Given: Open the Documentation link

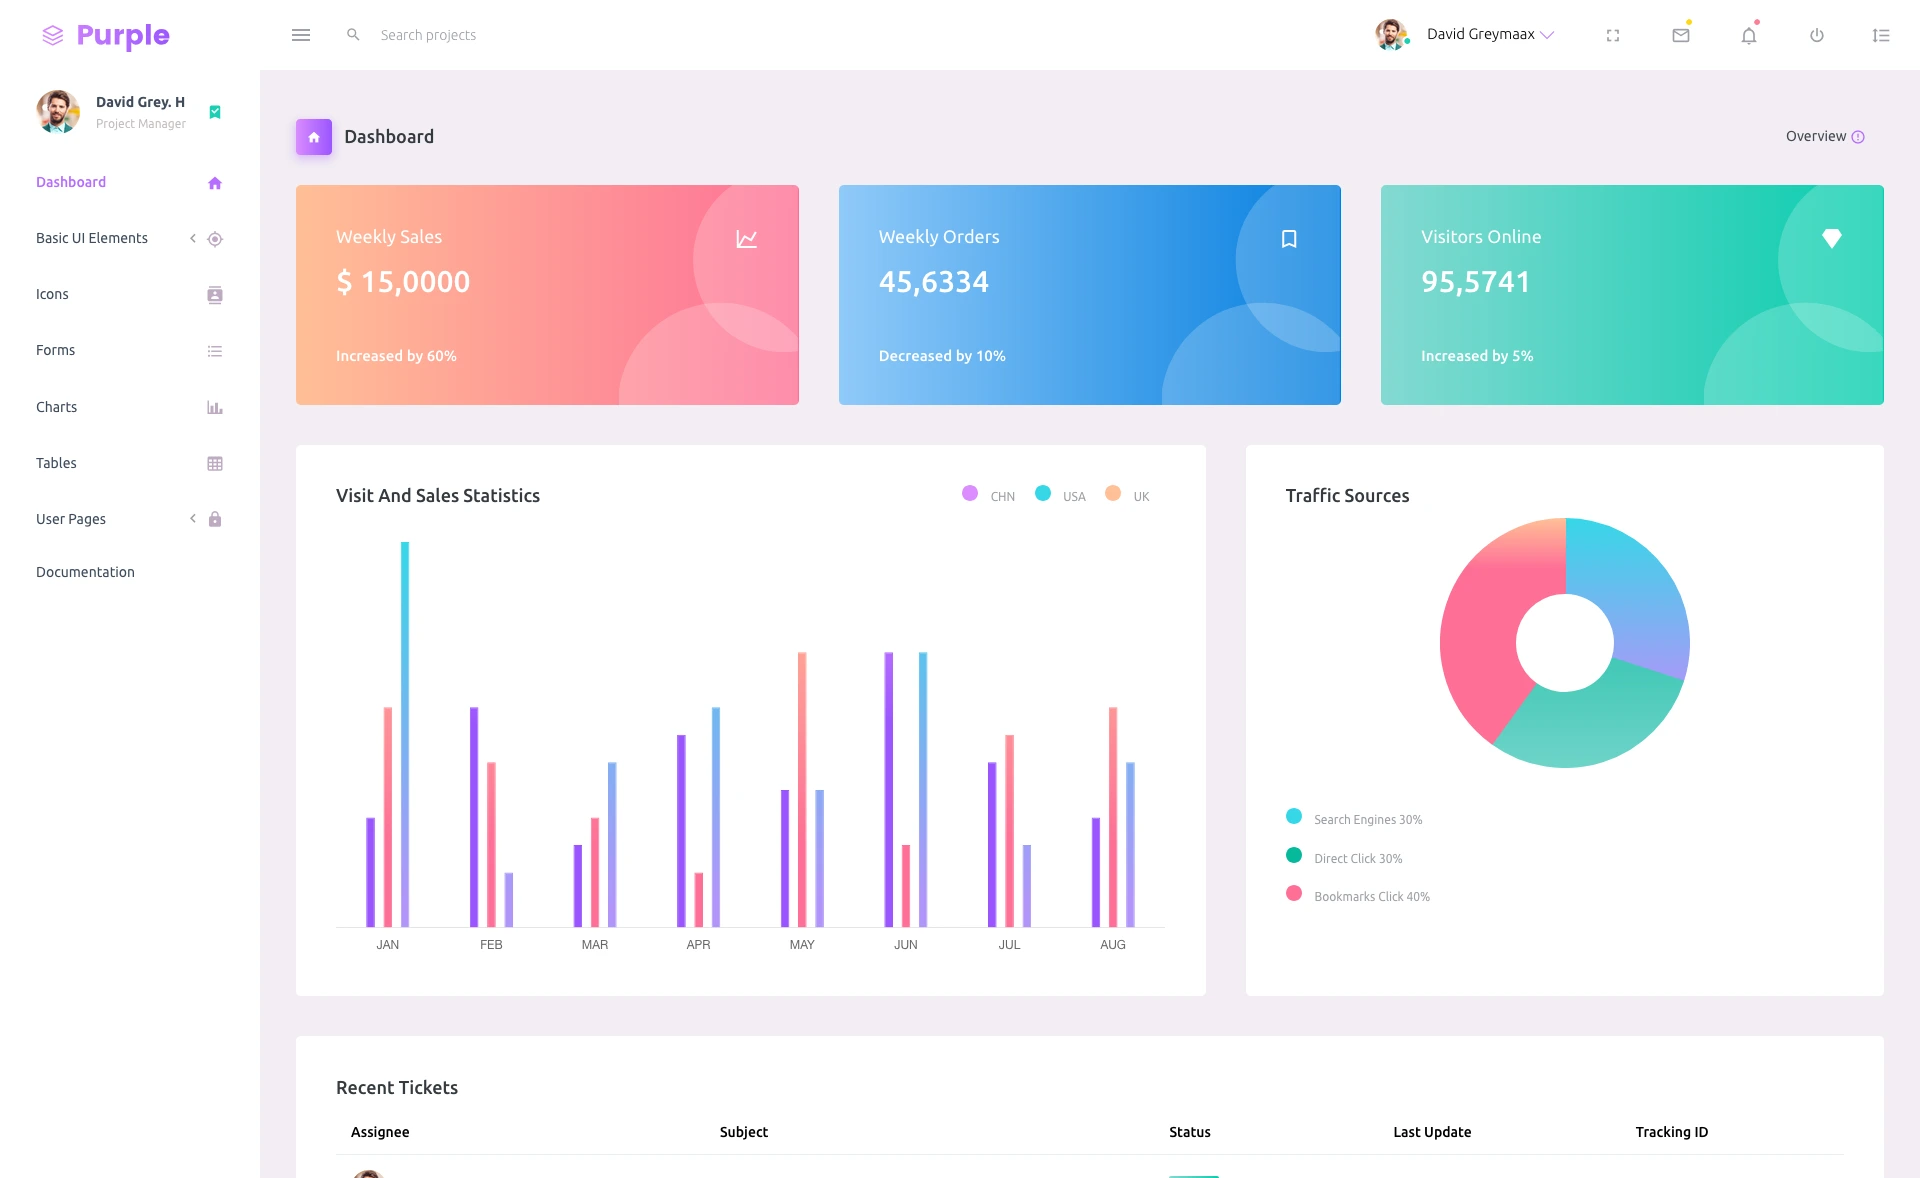Looking at the screenshot, I should pos(85,572).
